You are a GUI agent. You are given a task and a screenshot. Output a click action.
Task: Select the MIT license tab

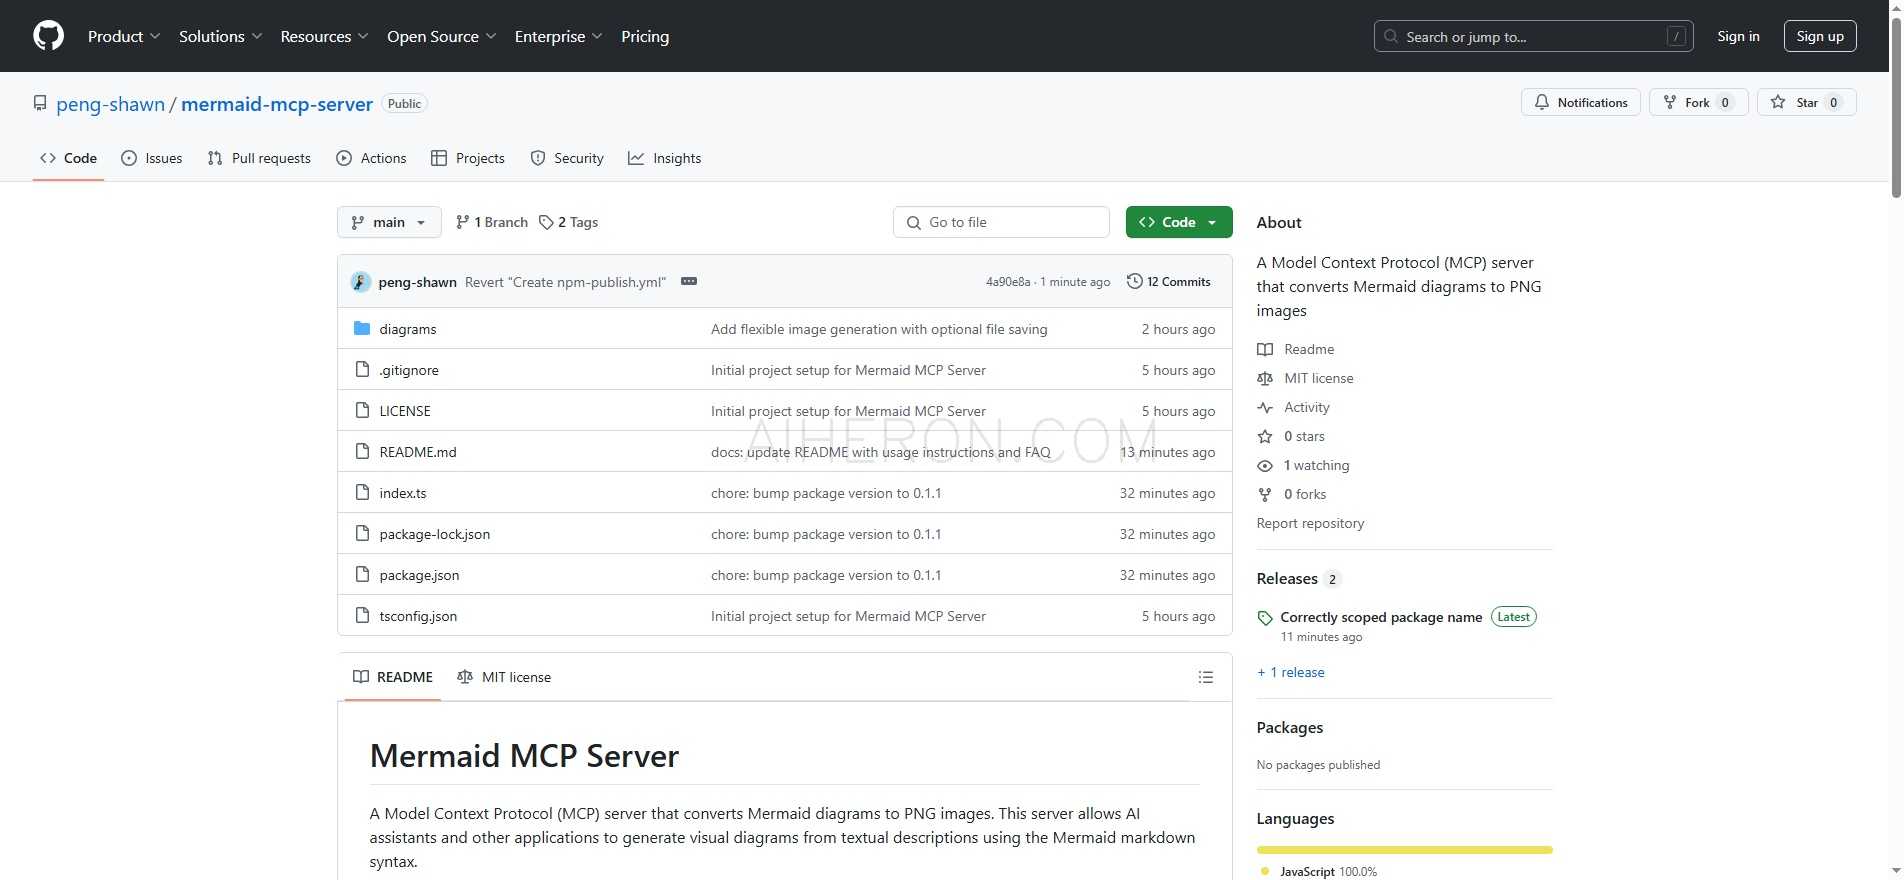[504, 677]
